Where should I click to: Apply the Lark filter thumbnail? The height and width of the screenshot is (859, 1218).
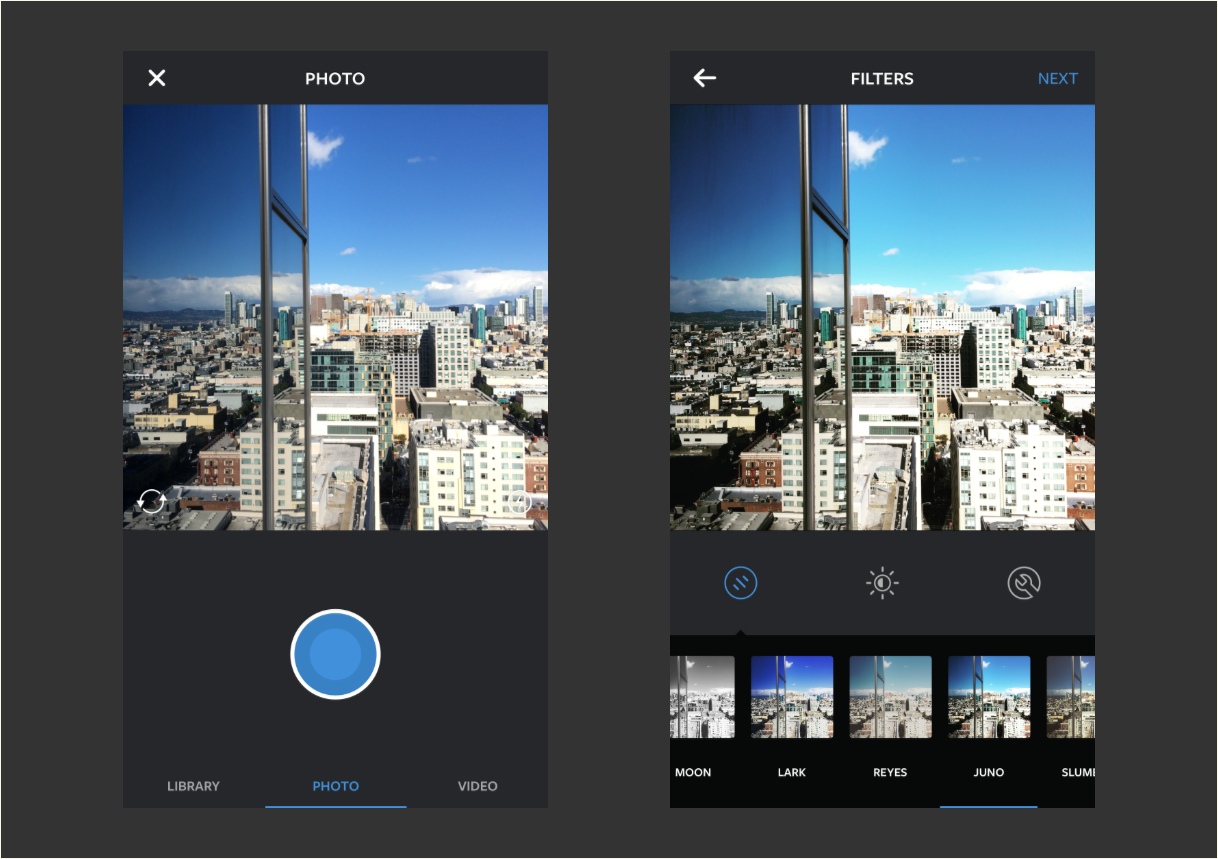pos(792,697)
